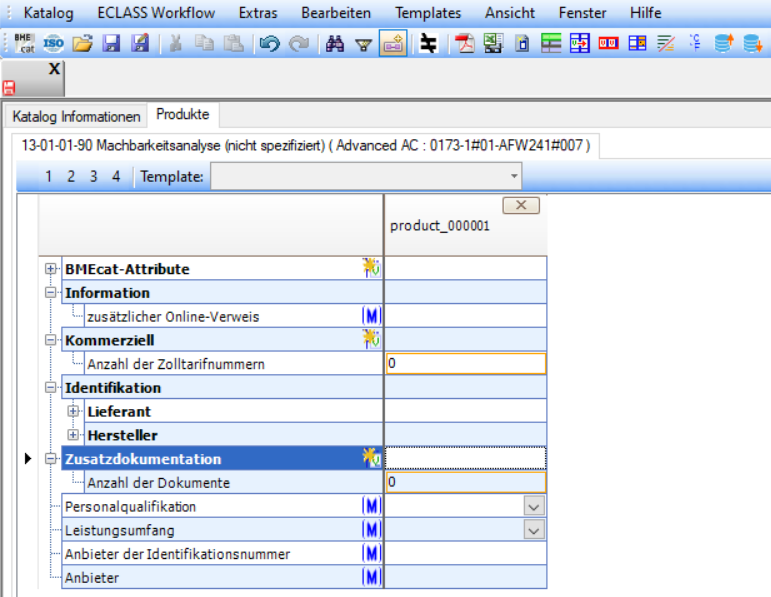Click M icon beside Leistungsumfang
This screenshot has width=771, height=597.
coord(372,529)
